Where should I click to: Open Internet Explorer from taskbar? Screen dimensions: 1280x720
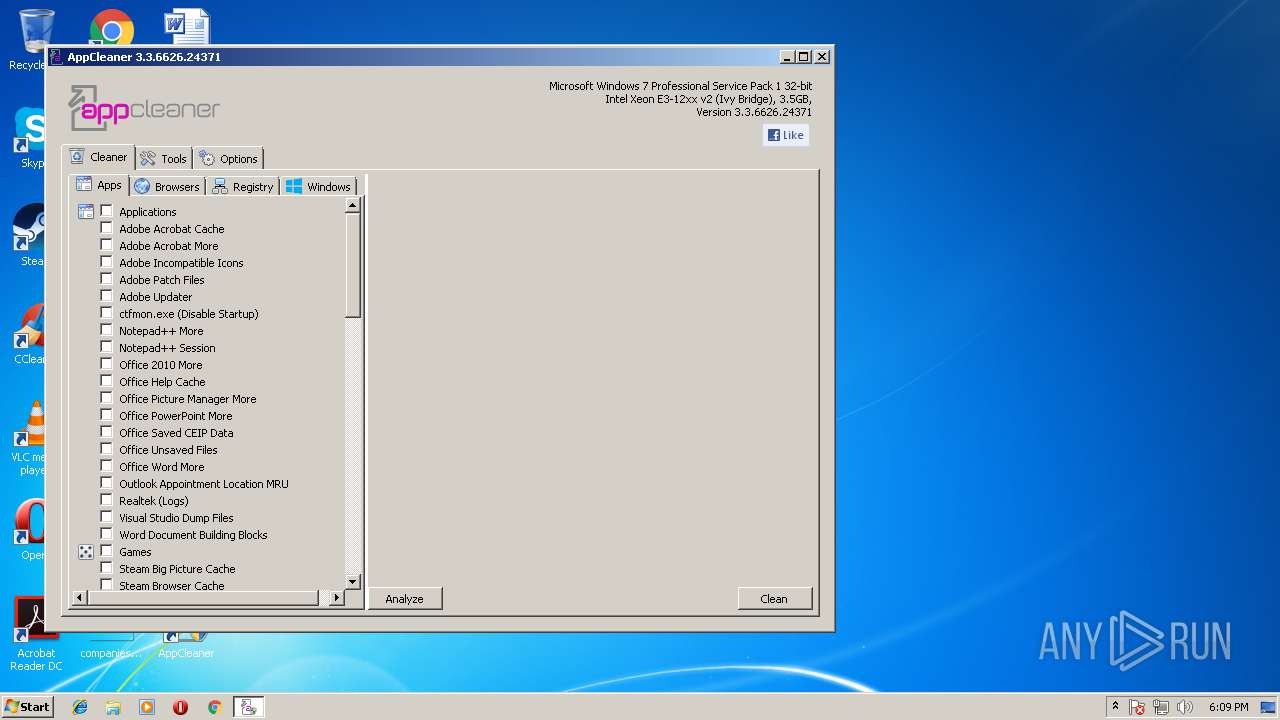[x=80, y=707]
